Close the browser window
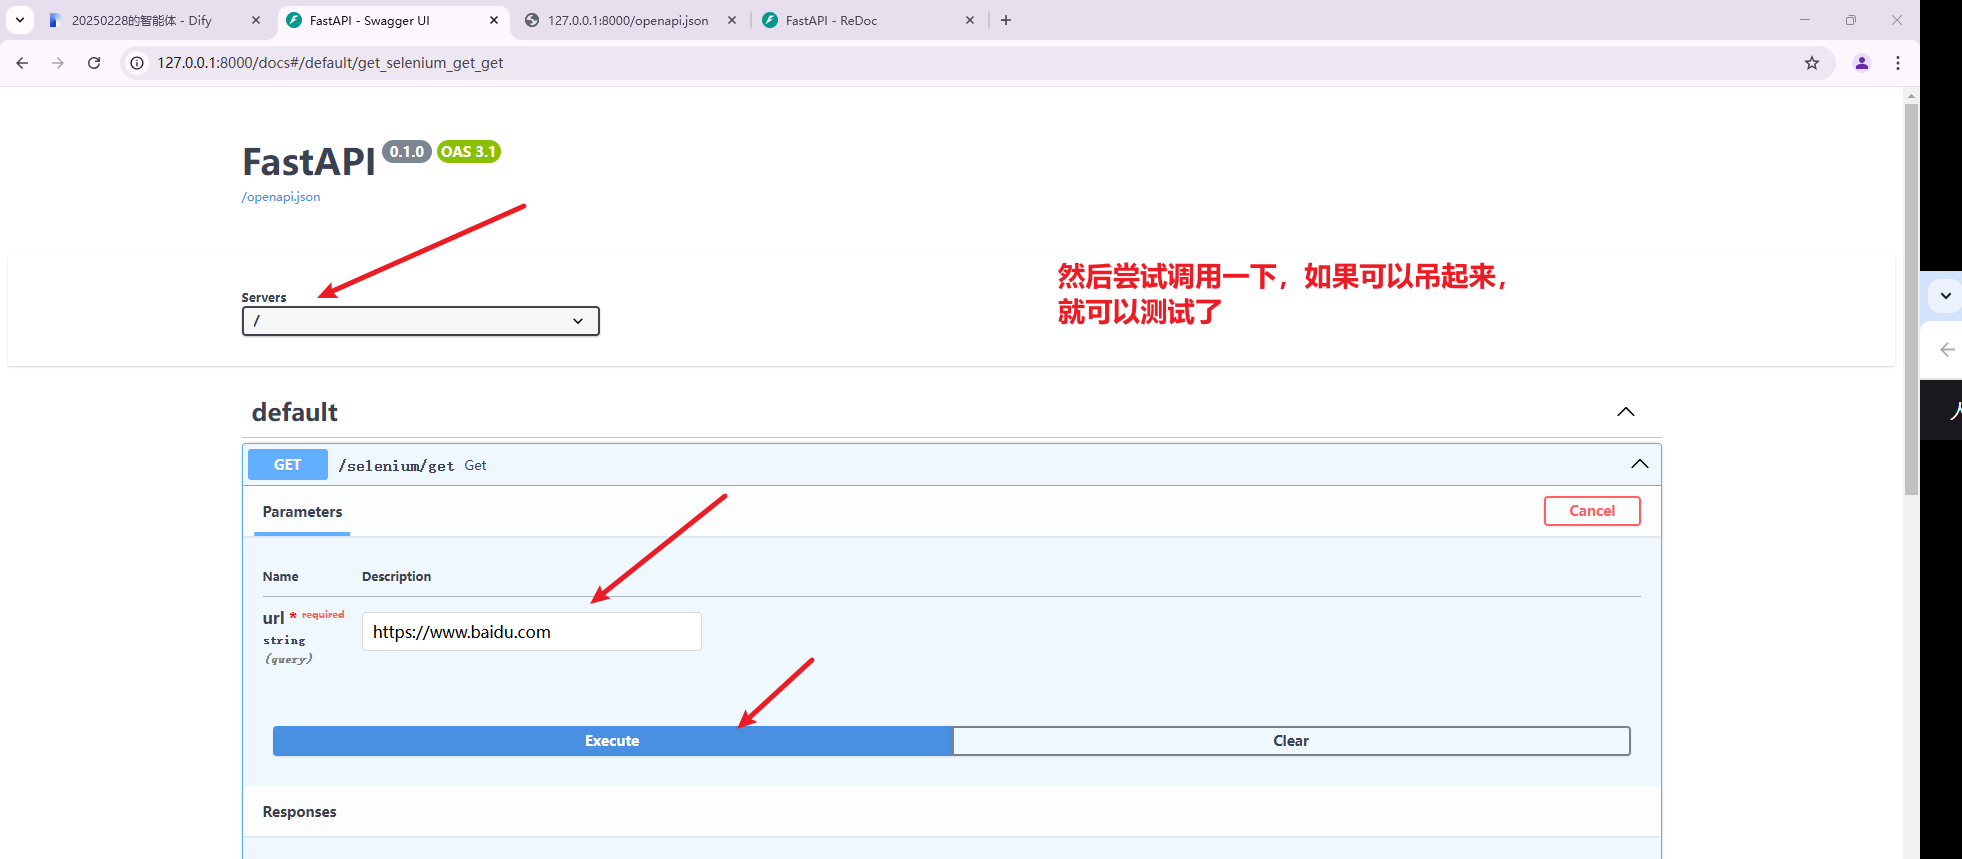The width and height of the screenshot is (1962, 859). [x=1897, y=20]
